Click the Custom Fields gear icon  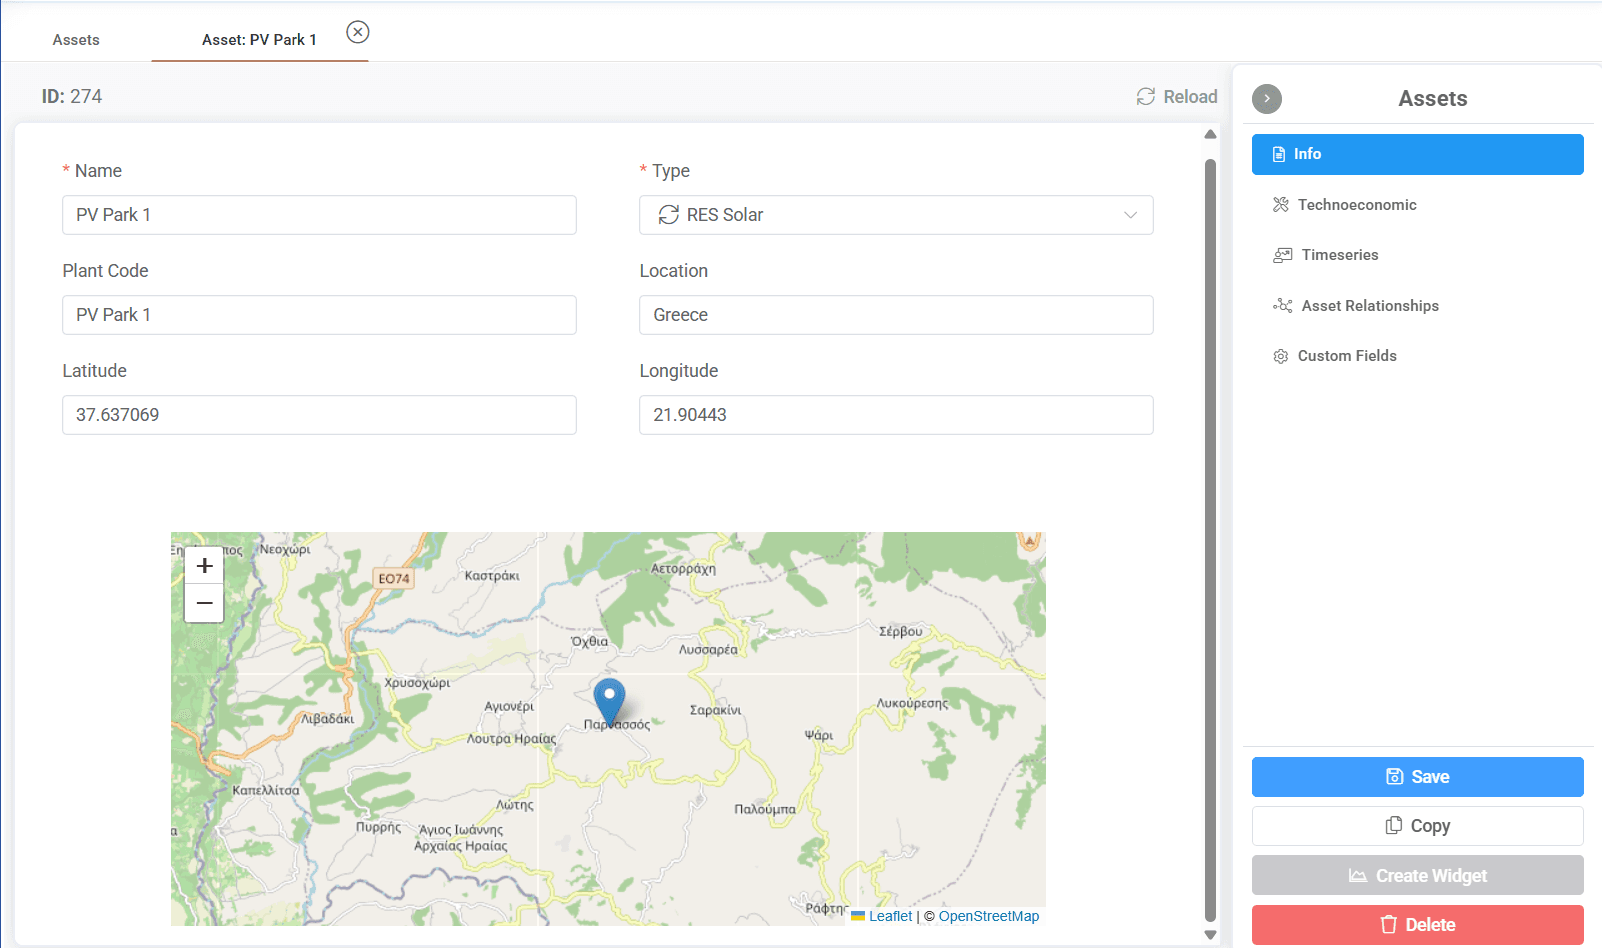click(x=1281, y=356)
